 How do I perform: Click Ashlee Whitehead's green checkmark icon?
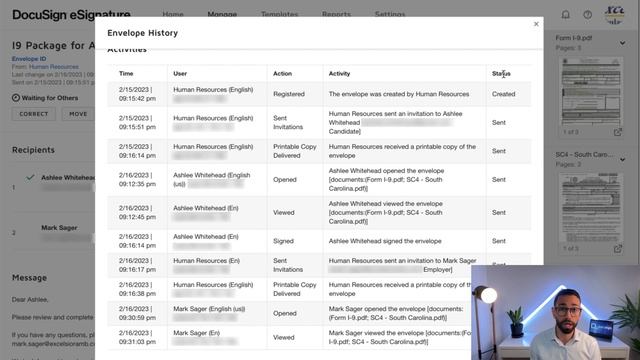(x=30, y=178)
